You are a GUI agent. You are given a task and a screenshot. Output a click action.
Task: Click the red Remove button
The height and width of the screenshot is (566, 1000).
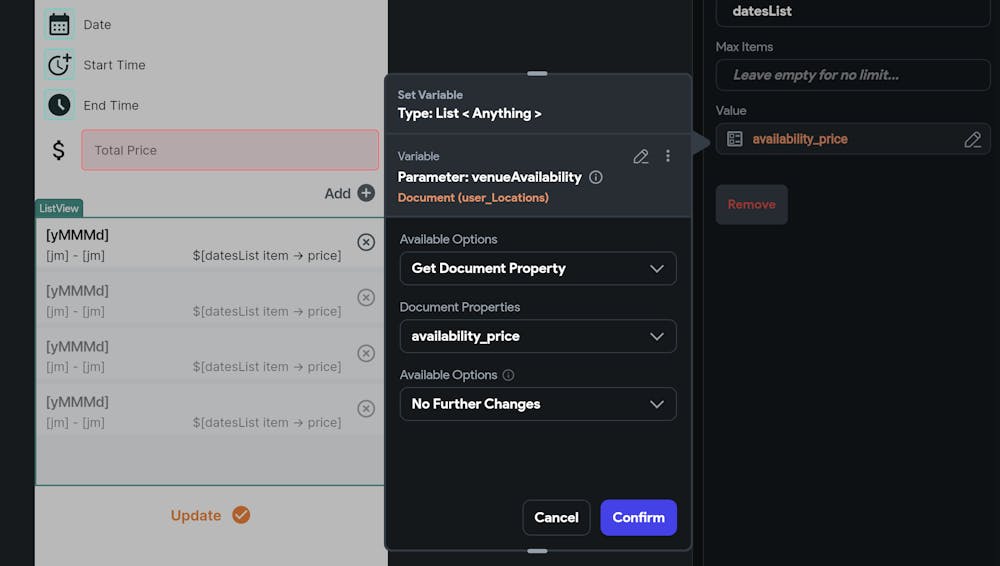coord(751,204)
